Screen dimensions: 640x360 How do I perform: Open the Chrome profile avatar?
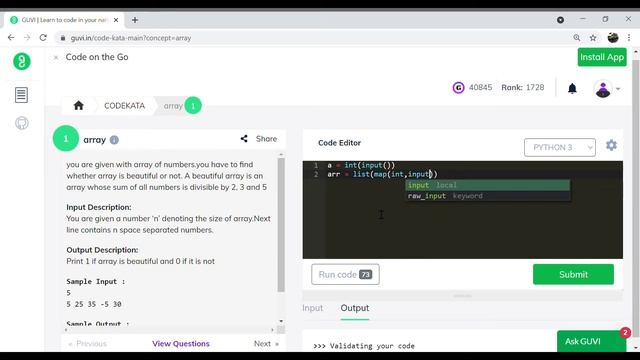[x=613, y=38]
